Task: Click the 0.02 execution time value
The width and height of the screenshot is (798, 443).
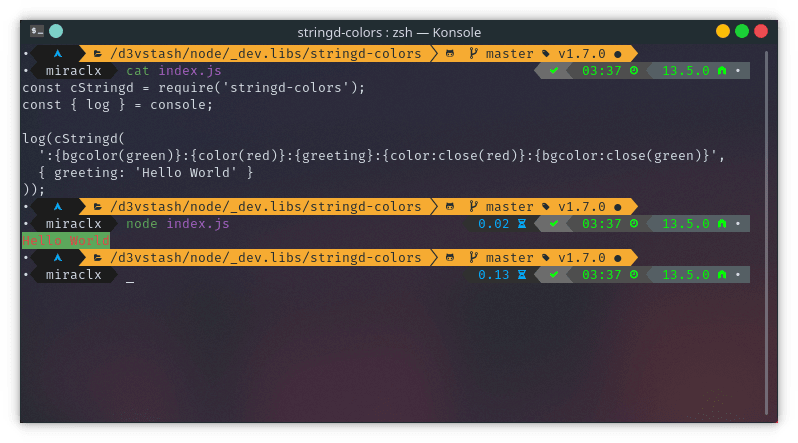Action: (494, 224)
